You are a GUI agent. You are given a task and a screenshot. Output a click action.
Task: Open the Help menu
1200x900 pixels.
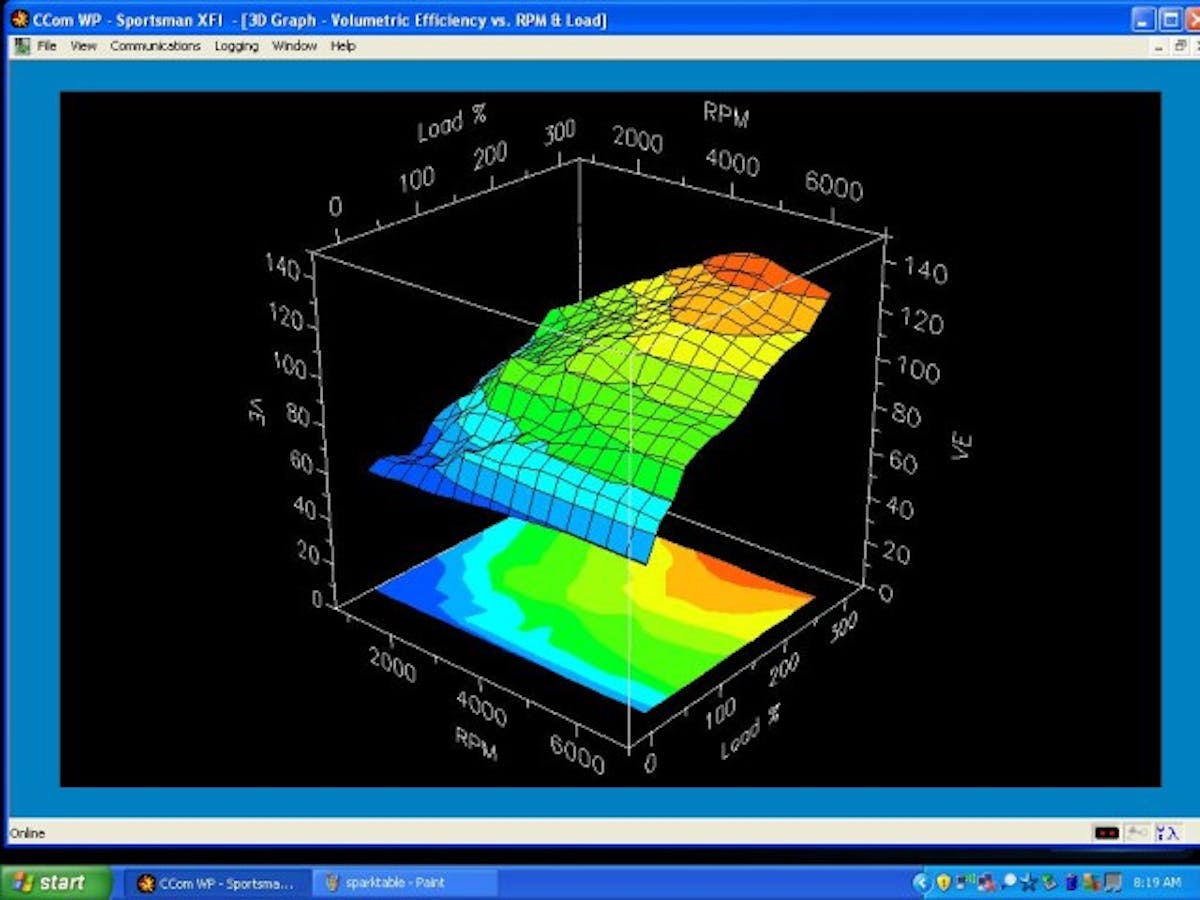point(343,45)
